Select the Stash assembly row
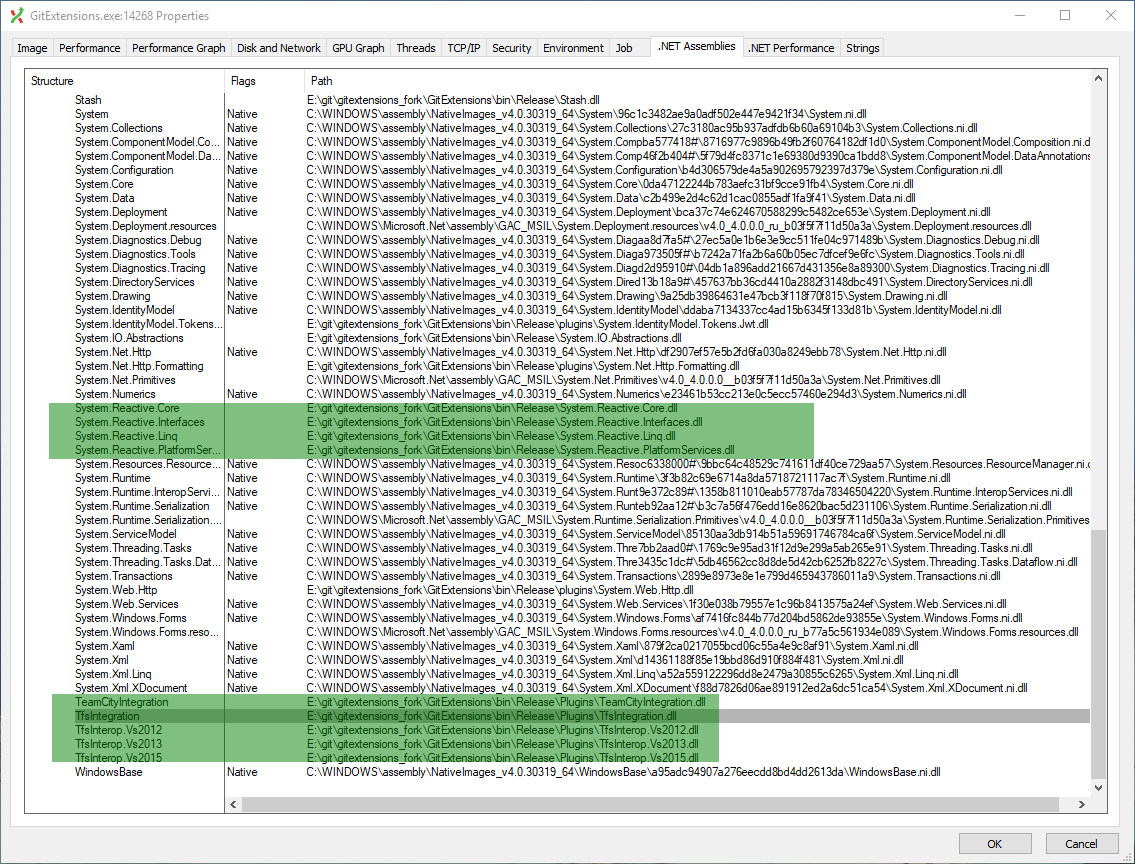1135x864 pixels. tap(88, 100)
